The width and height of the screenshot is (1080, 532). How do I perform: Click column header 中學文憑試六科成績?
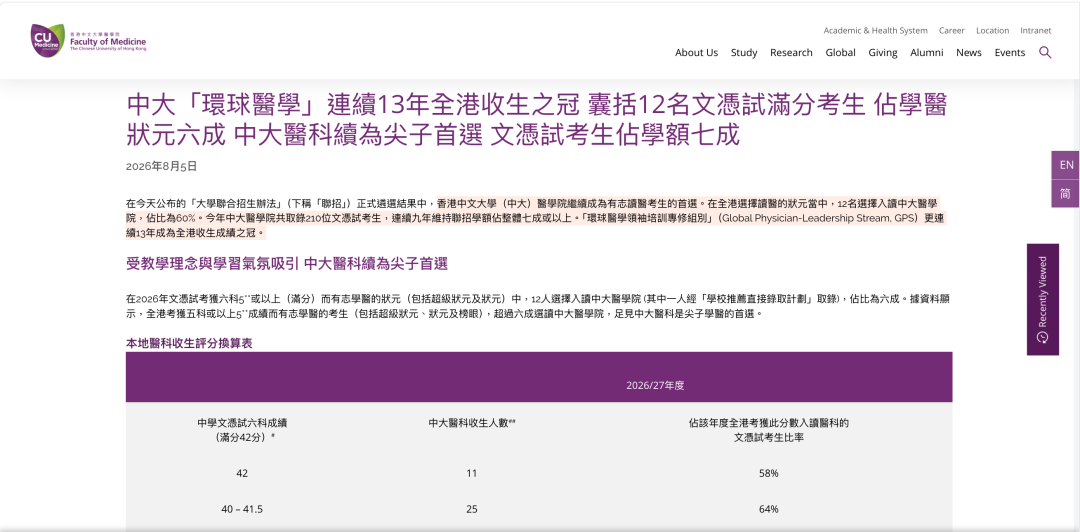(x=242, y=430)
